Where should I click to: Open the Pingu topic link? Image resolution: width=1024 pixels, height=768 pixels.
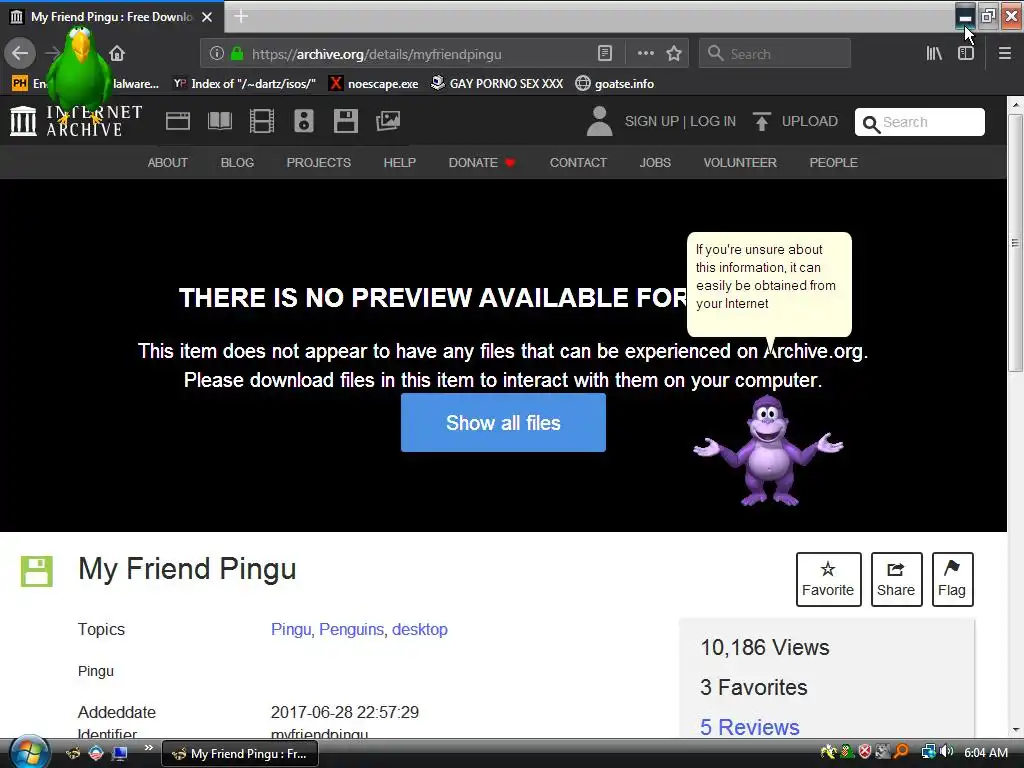291,630
